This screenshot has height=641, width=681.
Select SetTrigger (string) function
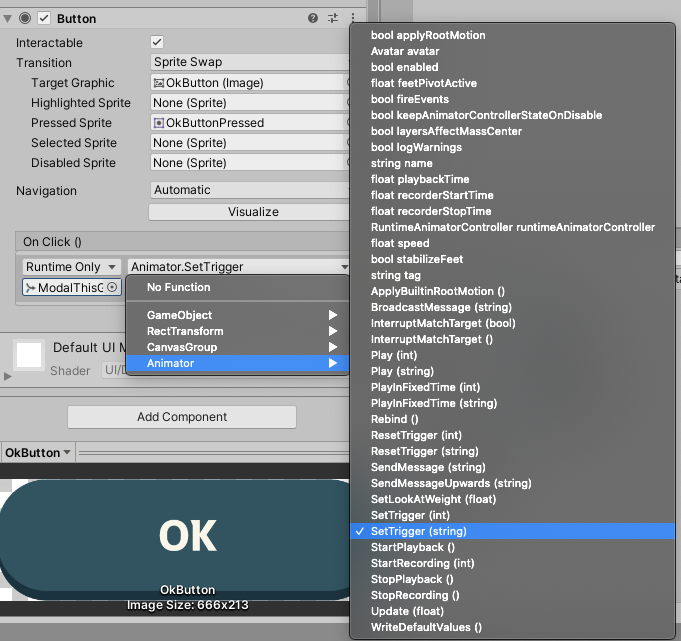click(512, 531)
